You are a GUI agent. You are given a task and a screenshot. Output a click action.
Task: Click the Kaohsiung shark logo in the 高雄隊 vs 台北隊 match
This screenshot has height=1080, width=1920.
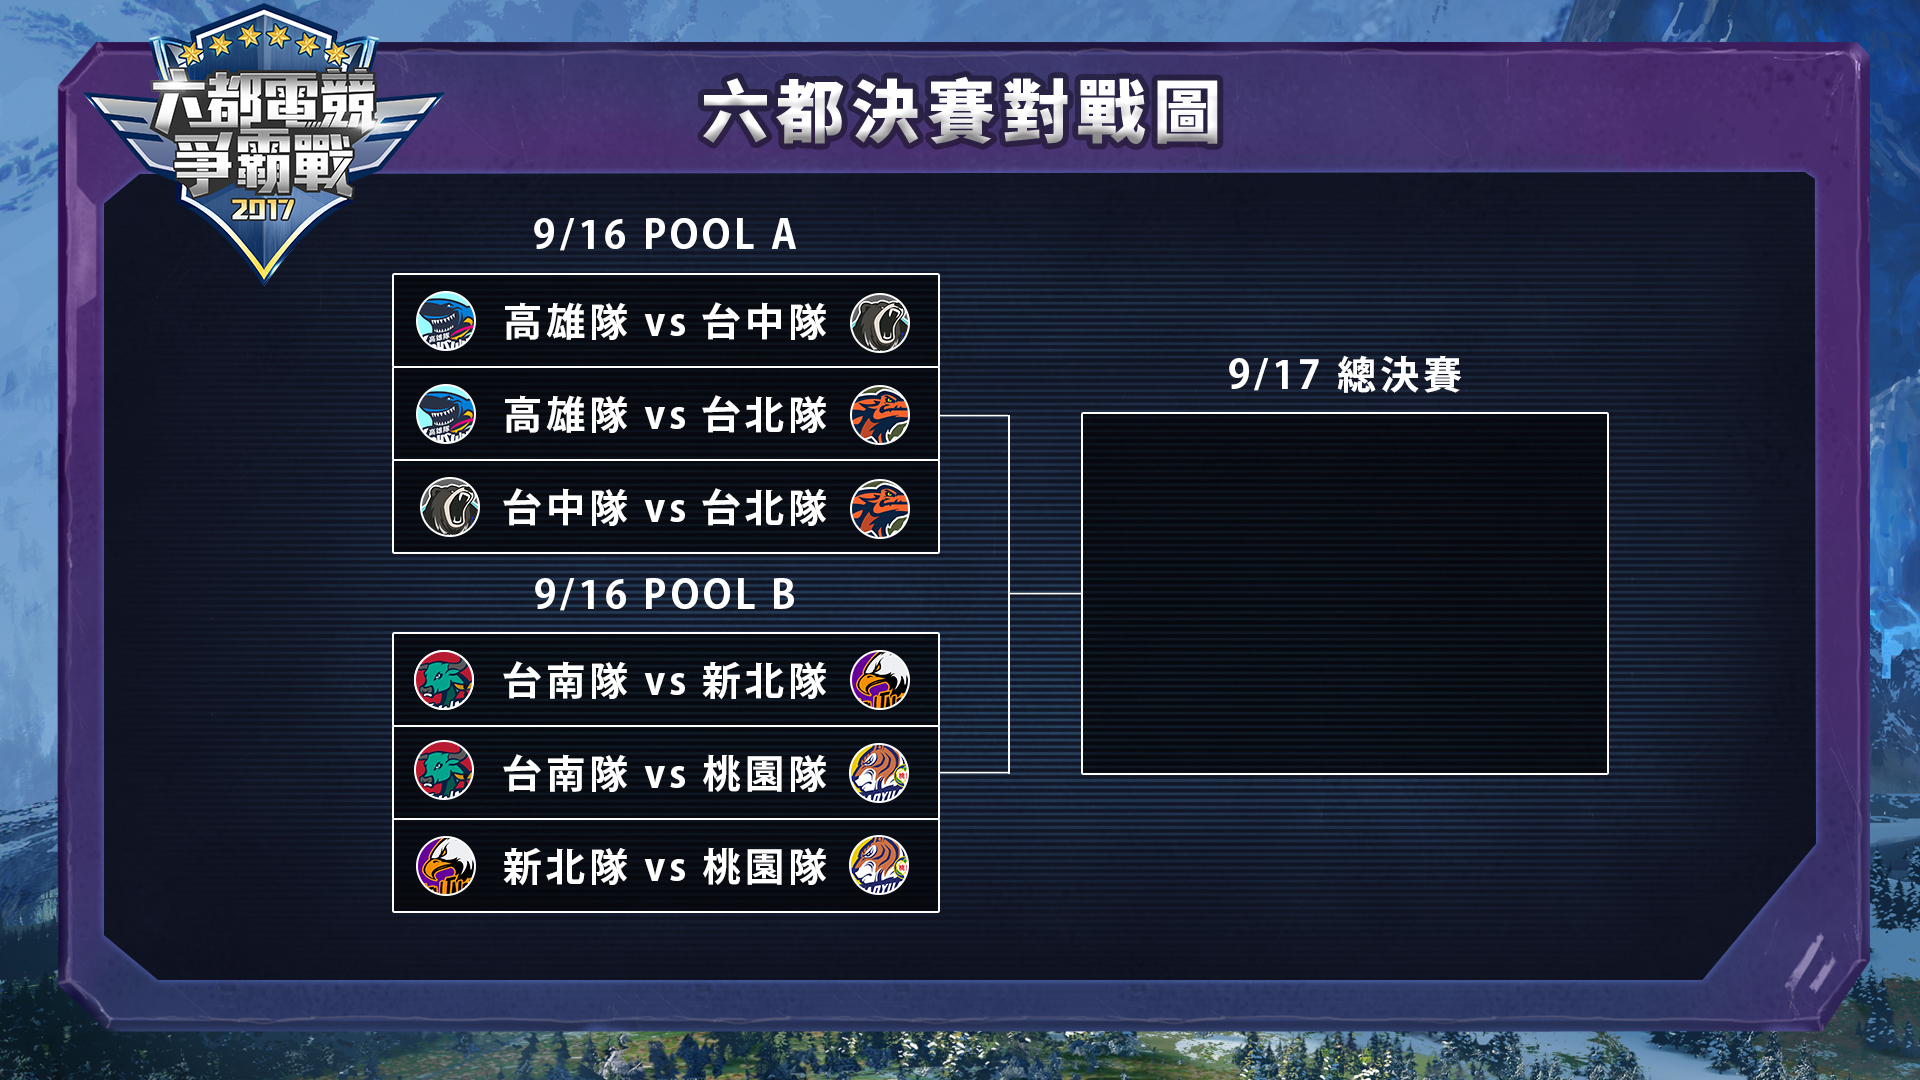(446, 414)
